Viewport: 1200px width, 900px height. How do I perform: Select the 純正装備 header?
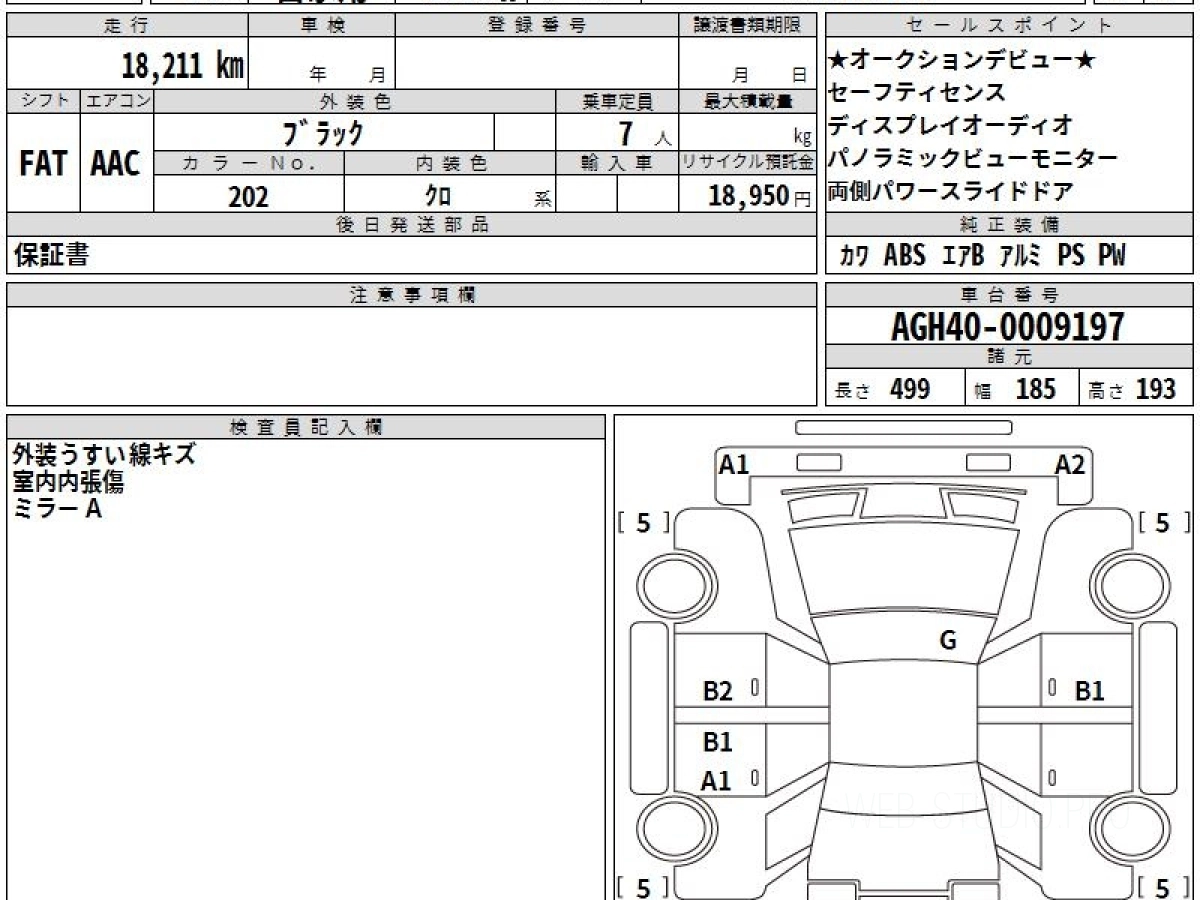point(1010,225)
